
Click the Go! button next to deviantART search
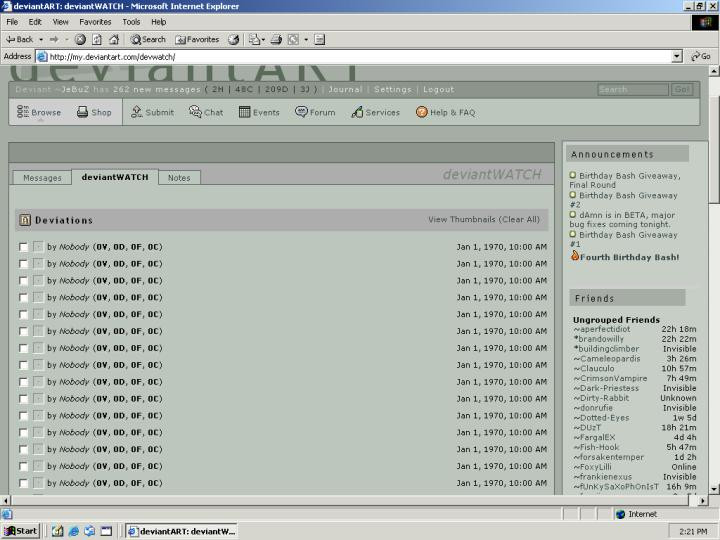[x=682, y=90]
